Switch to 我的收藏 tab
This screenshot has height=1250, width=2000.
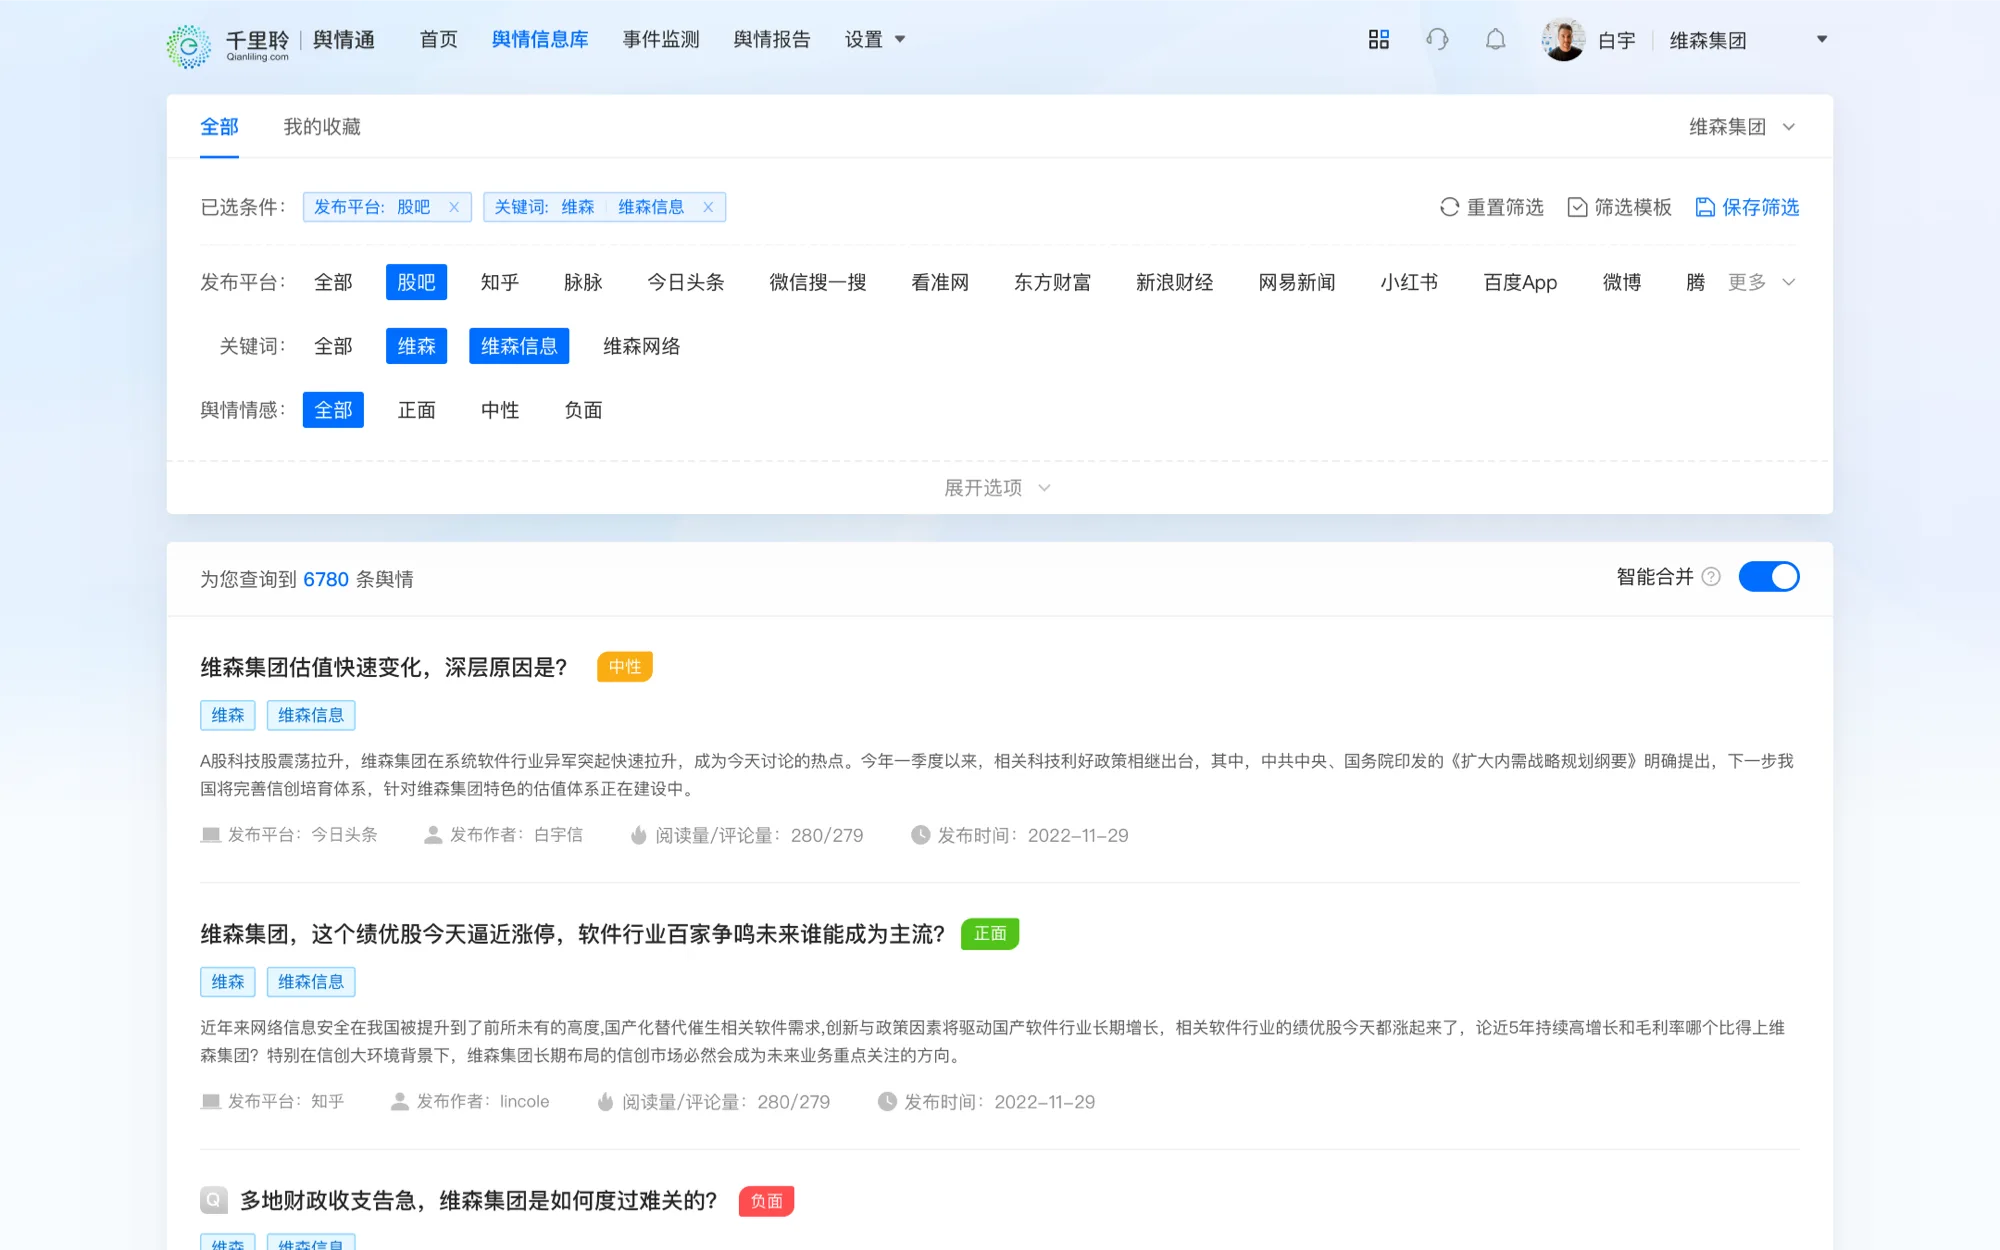coord(322,127)
